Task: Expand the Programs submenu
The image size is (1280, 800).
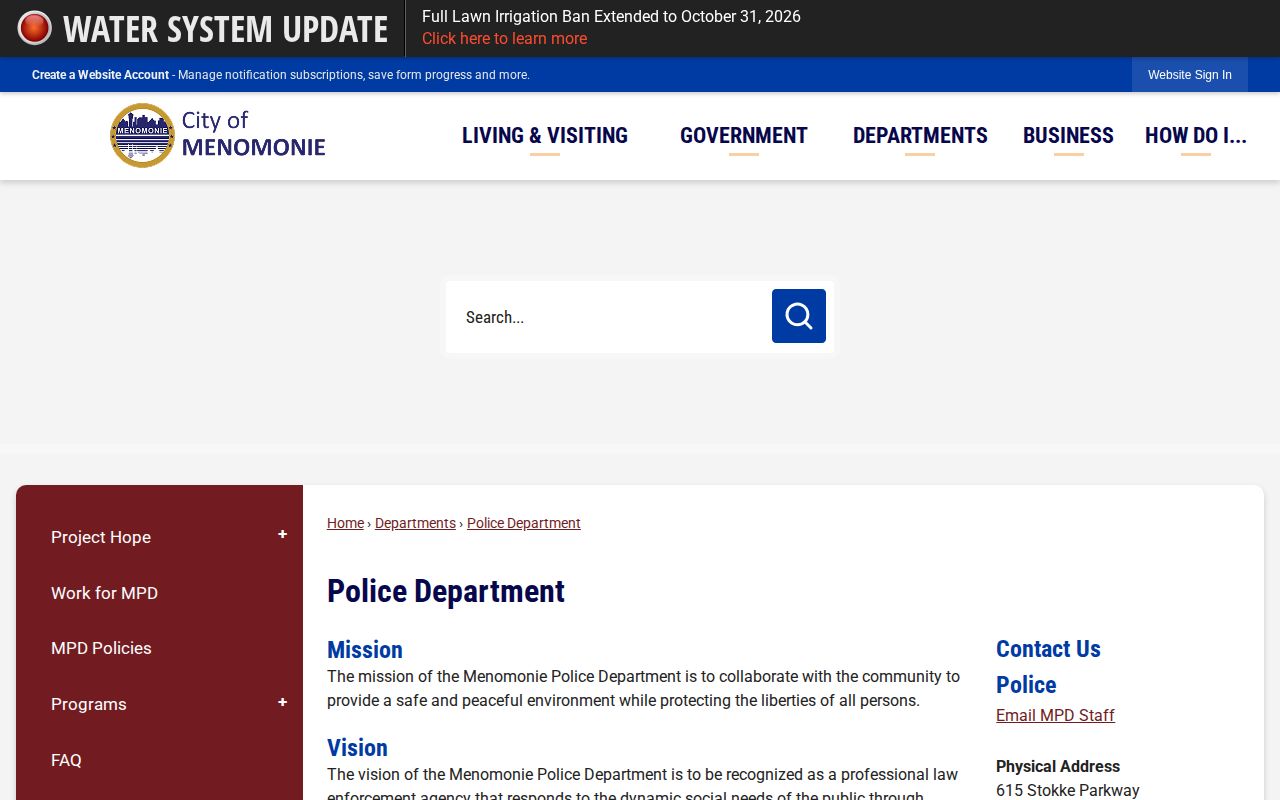Action: coord(282,703)
